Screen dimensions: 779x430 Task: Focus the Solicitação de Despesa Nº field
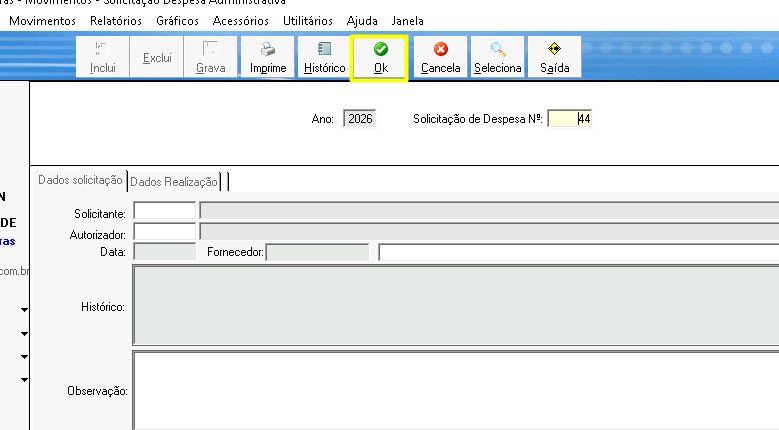click(x=570, y=118)
